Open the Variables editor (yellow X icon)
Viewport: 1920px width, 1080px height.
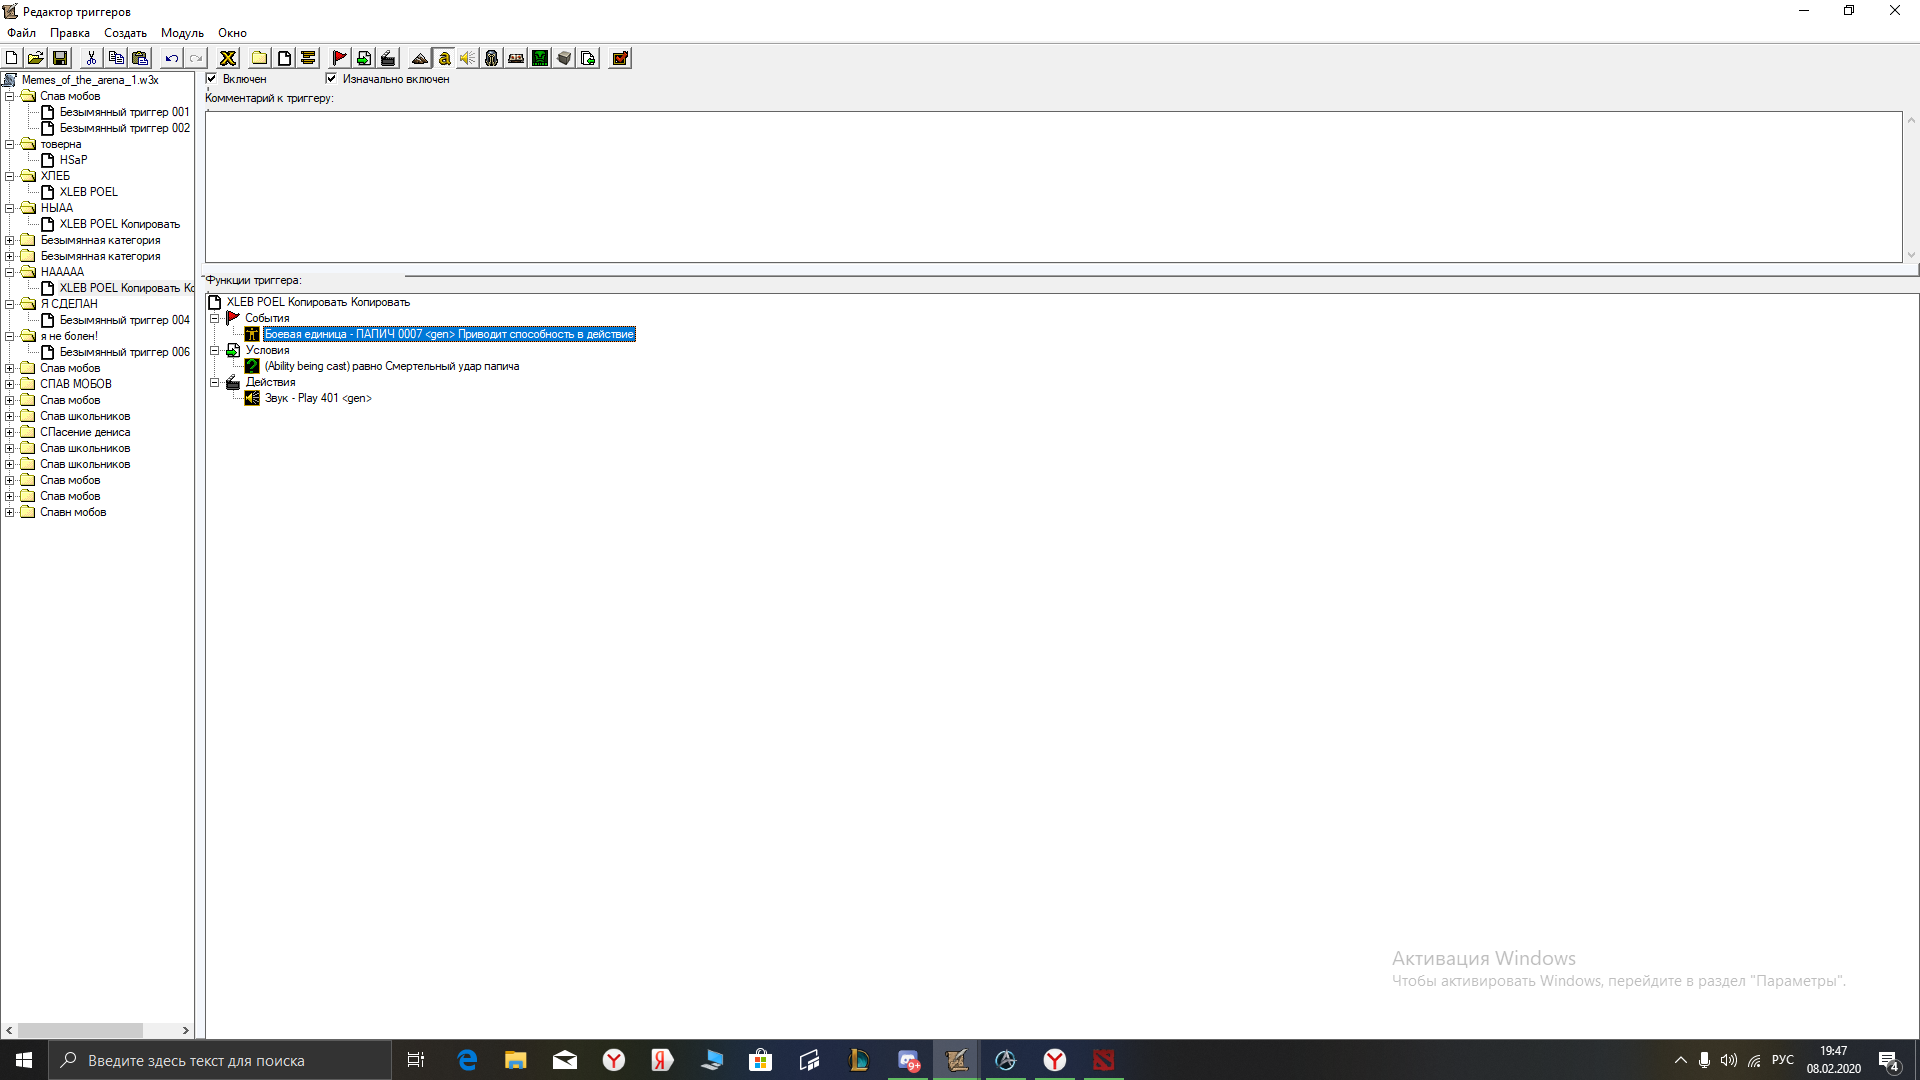coord(228,58)
